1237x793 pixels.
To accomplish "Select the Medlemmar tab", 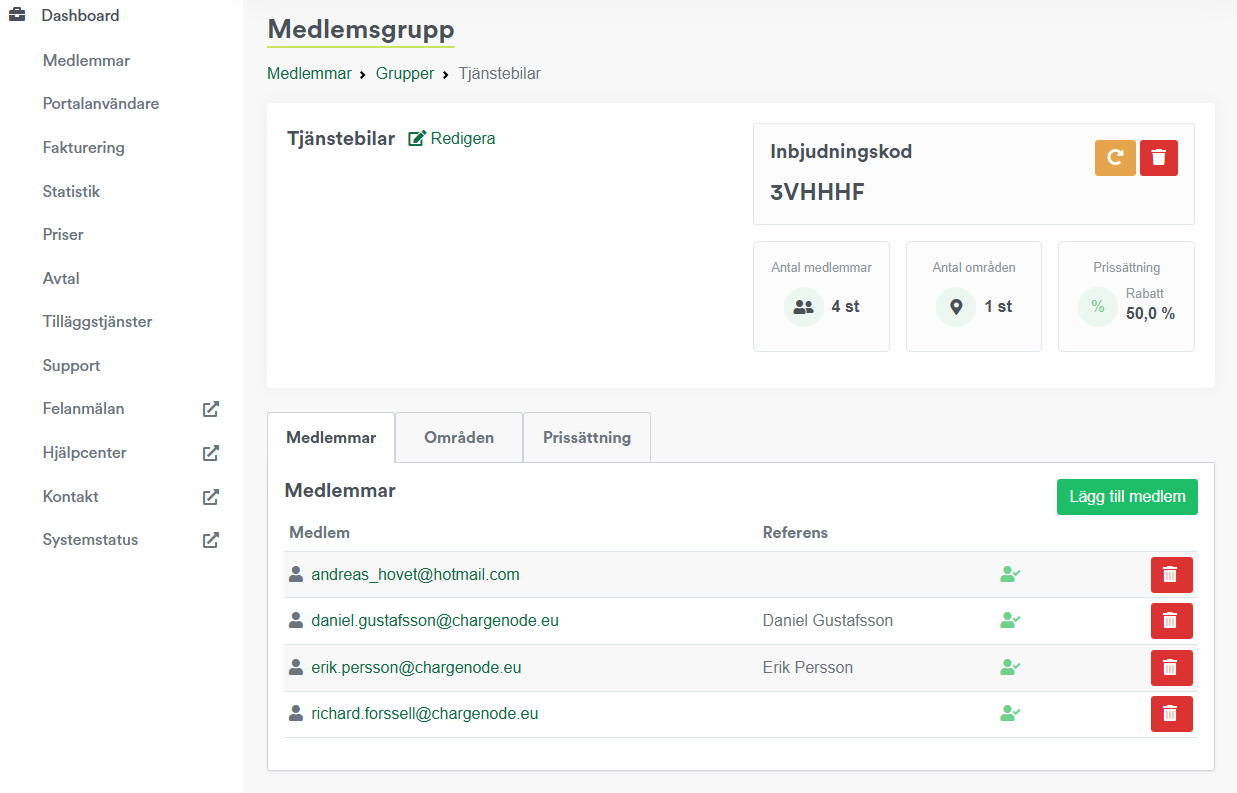I will (331, 438).
